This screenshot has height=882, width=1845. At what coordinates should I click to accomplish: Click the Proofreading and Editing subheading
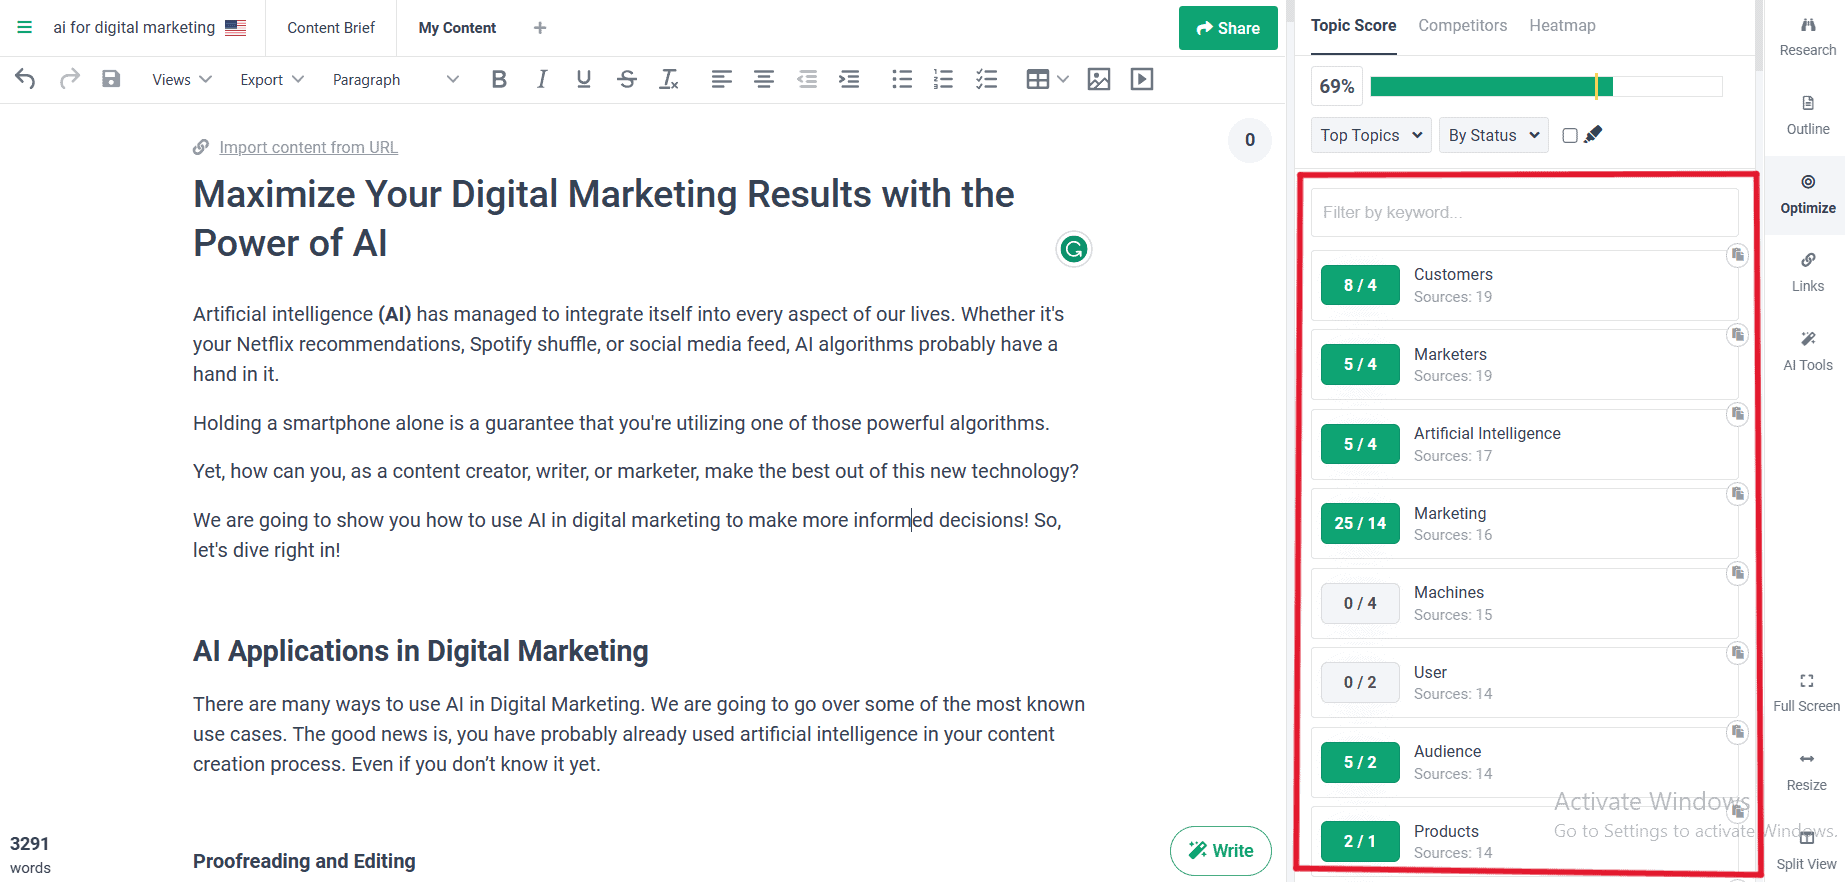pyautogui.click(x=304, y=861)
